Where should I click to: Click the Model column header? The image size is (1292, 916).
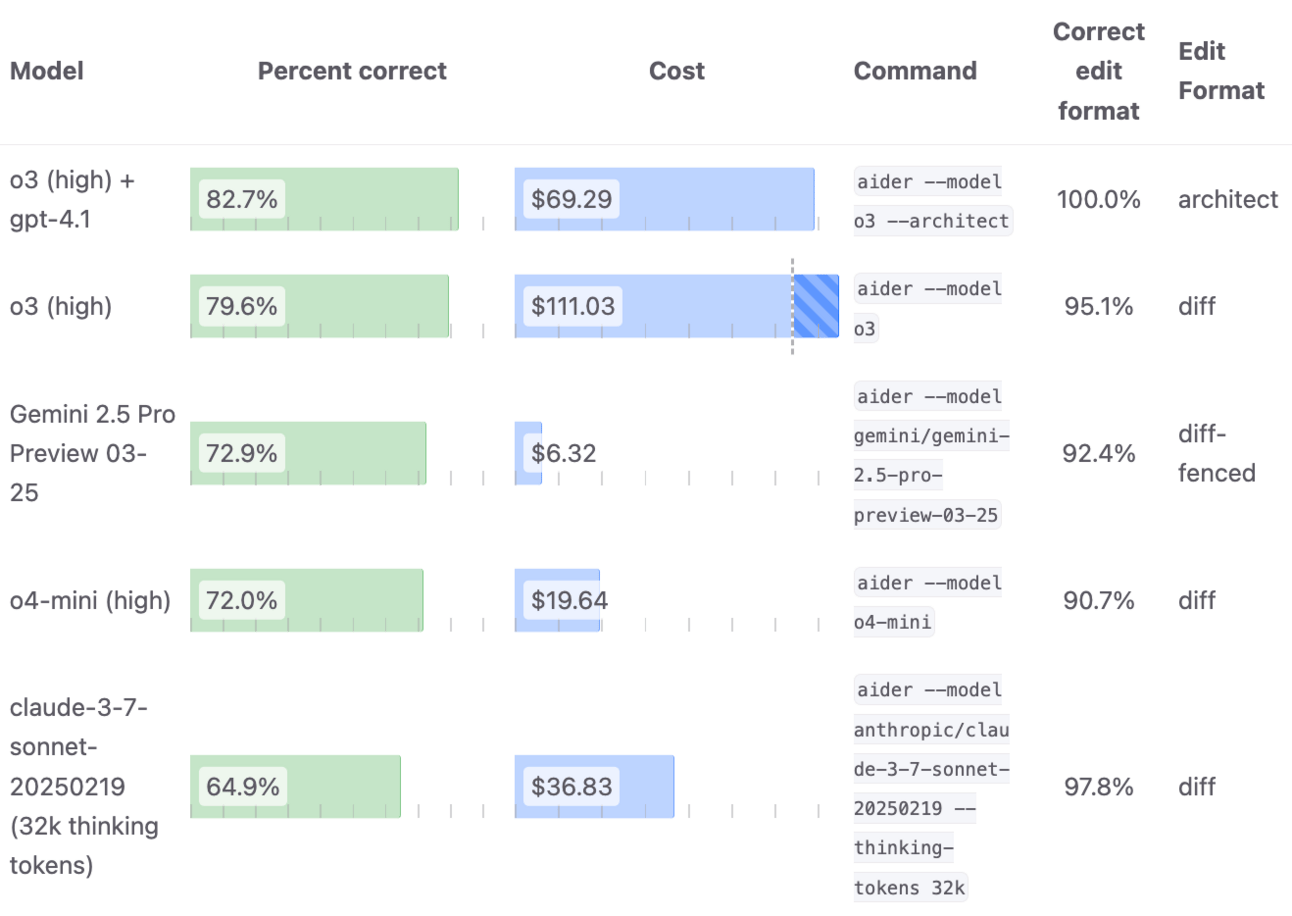[x=47, y=71]
